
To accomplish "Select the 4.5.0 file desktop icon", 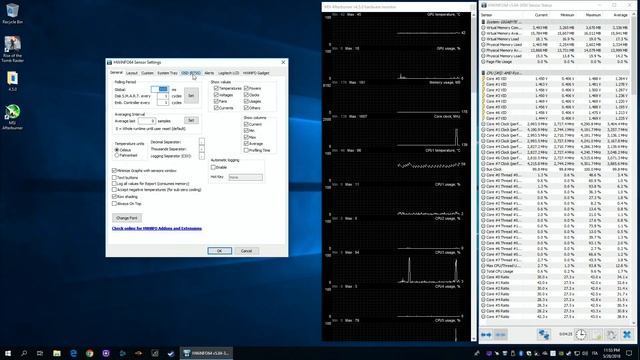I will [12, 81].
